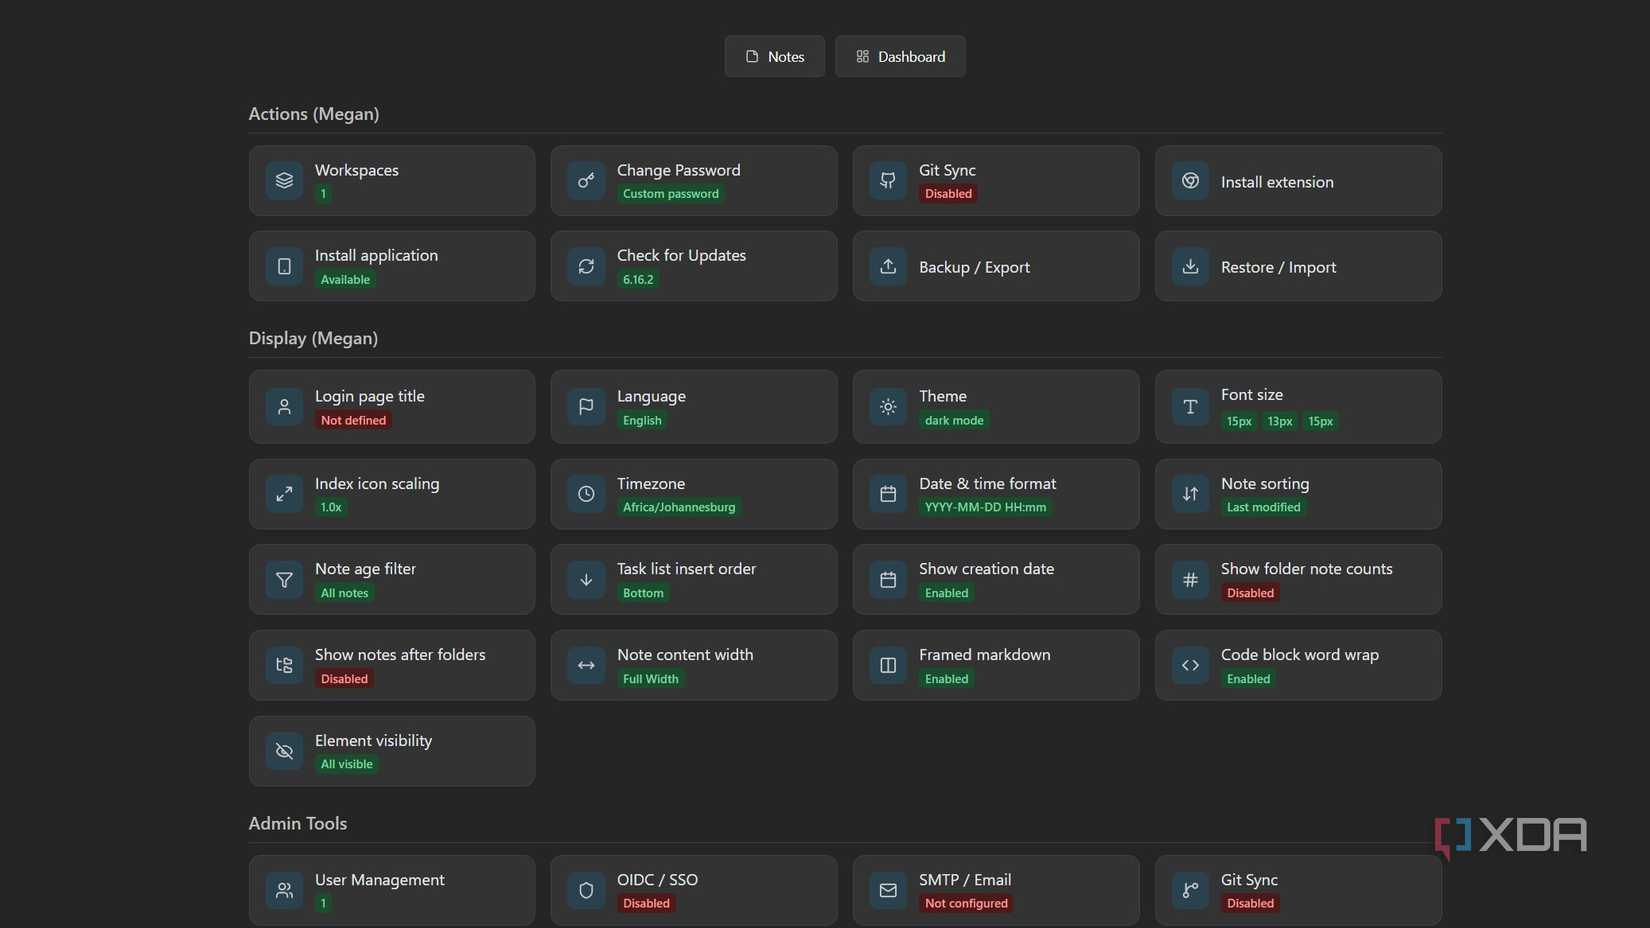Click the Note age filter funnel icon
The width and height of the screenshot is (1650, 928).
coord(284,579)
